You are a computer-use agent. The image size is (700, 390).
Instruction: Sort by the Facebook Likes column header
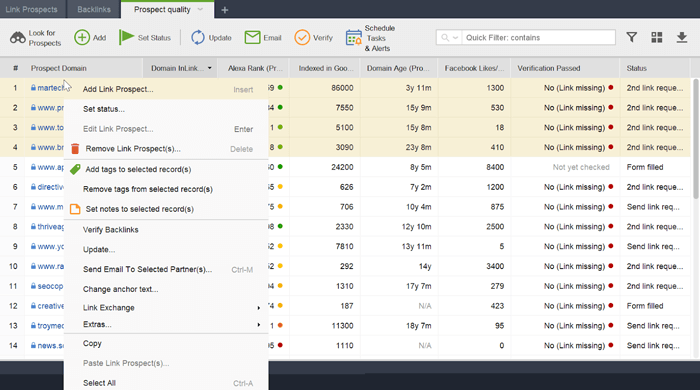pyautogui.click(x=474, y=68)
